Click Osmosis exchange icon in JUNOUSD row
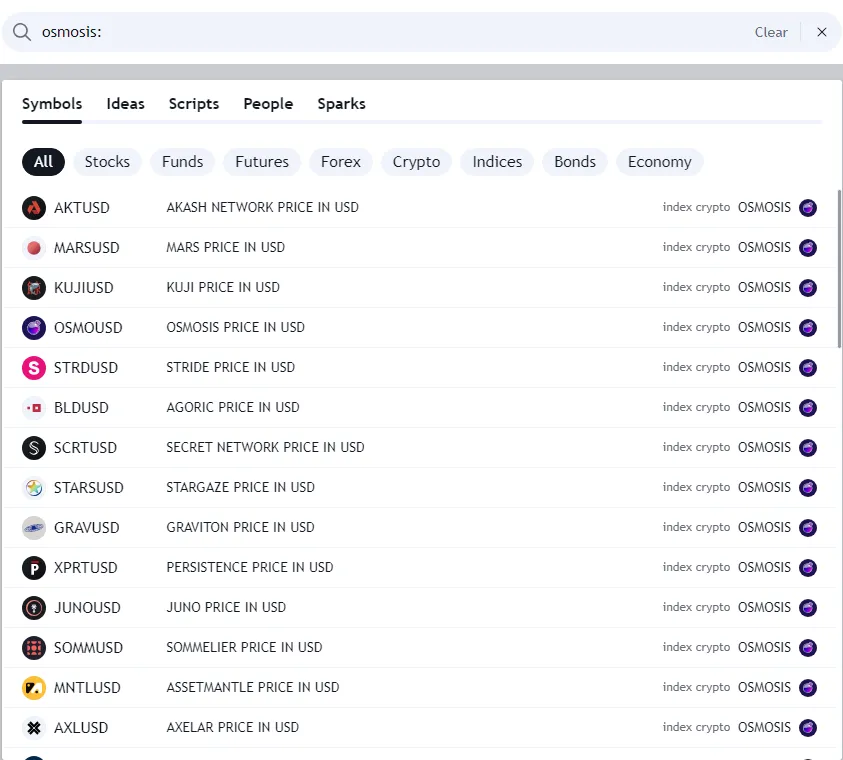Viewport: 843px width, 760px height. pyautogui.click(x=808, y=608)
